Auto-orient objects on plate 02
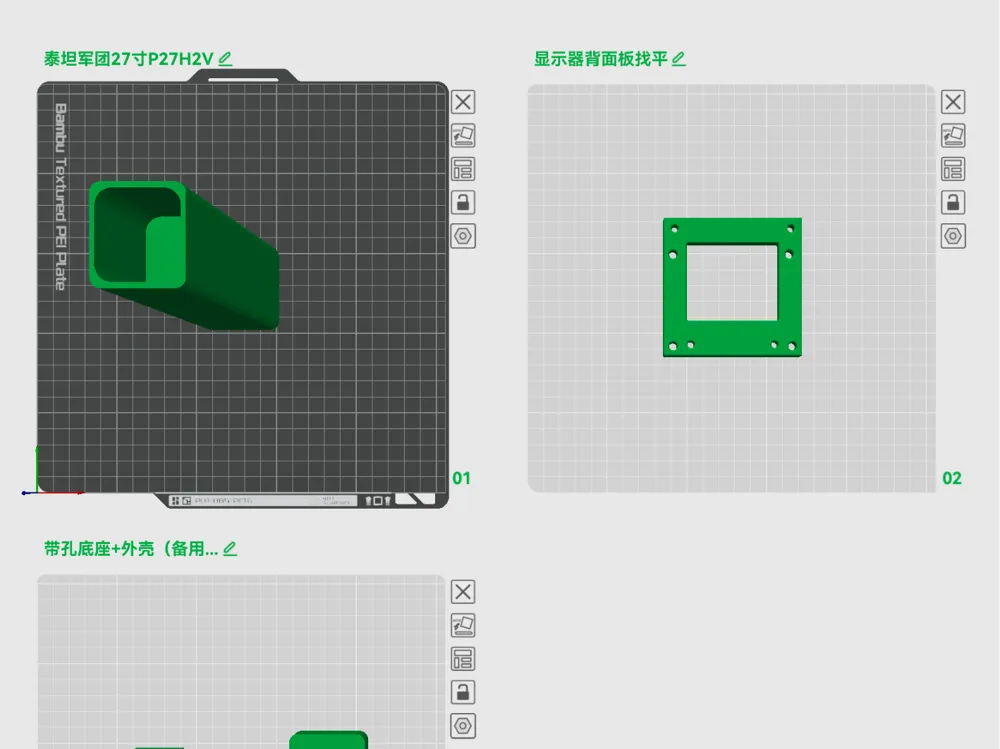1000x749 pixels. click(x=953, y=136)
